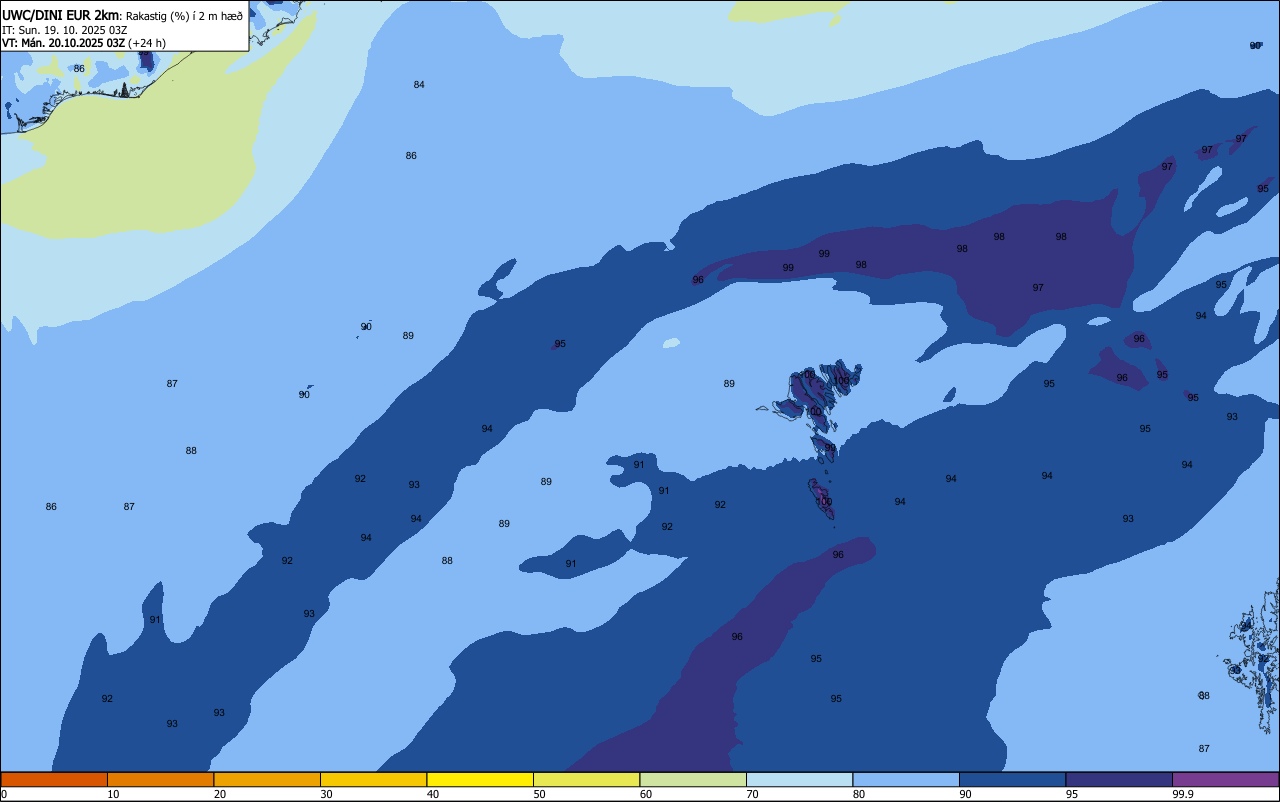Image resolution: width=1280 pixels, height=802 pixels.
Task: Pick the purple legend swatch above 99.9
Action: pos(1225,779)
